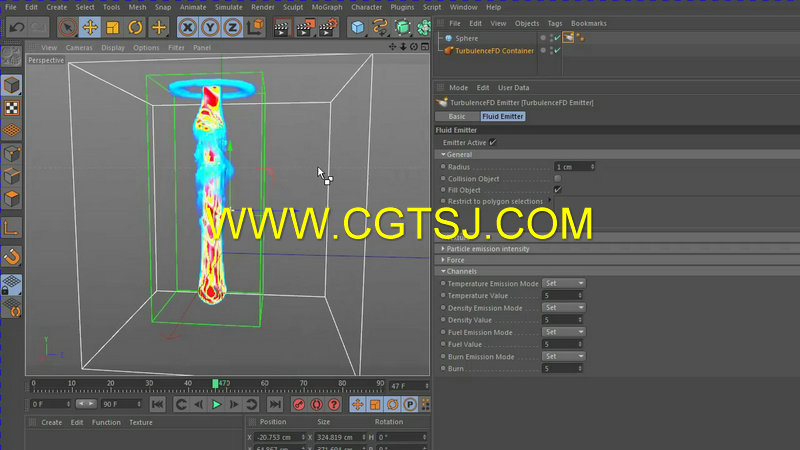The width and height of the screenshot is (800, 450).
Task: Open the spline tools icon
Action: click(380, 27)
